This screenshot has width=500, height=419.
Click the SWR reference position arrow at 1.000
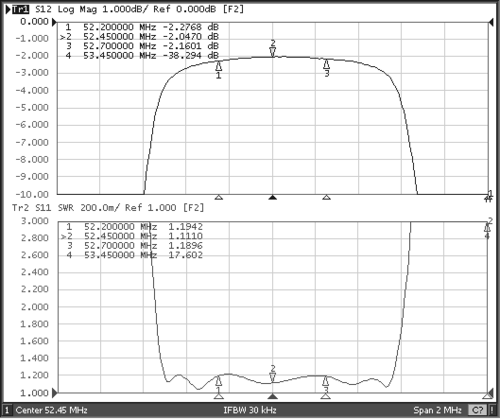[x=54, y=393]
